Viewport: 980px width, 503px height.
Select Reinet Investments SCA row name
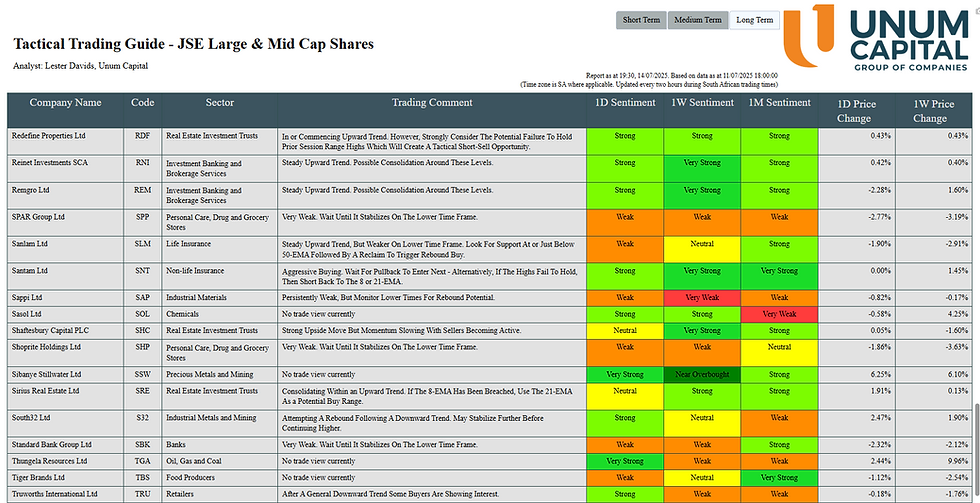(x=50, y=162)
